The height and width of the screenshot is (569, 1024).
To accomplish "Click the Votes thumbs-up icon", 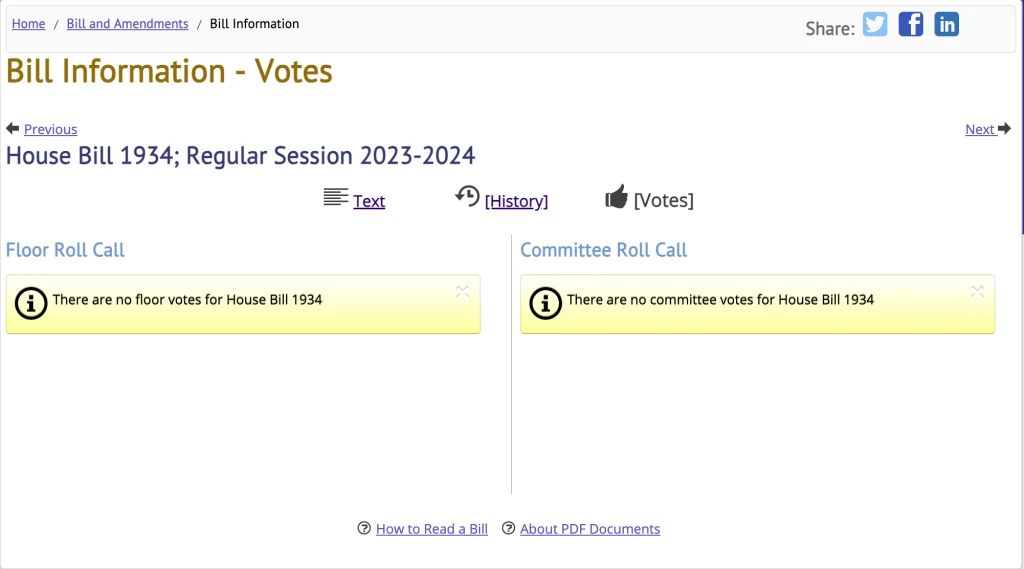I will (616, 197).
